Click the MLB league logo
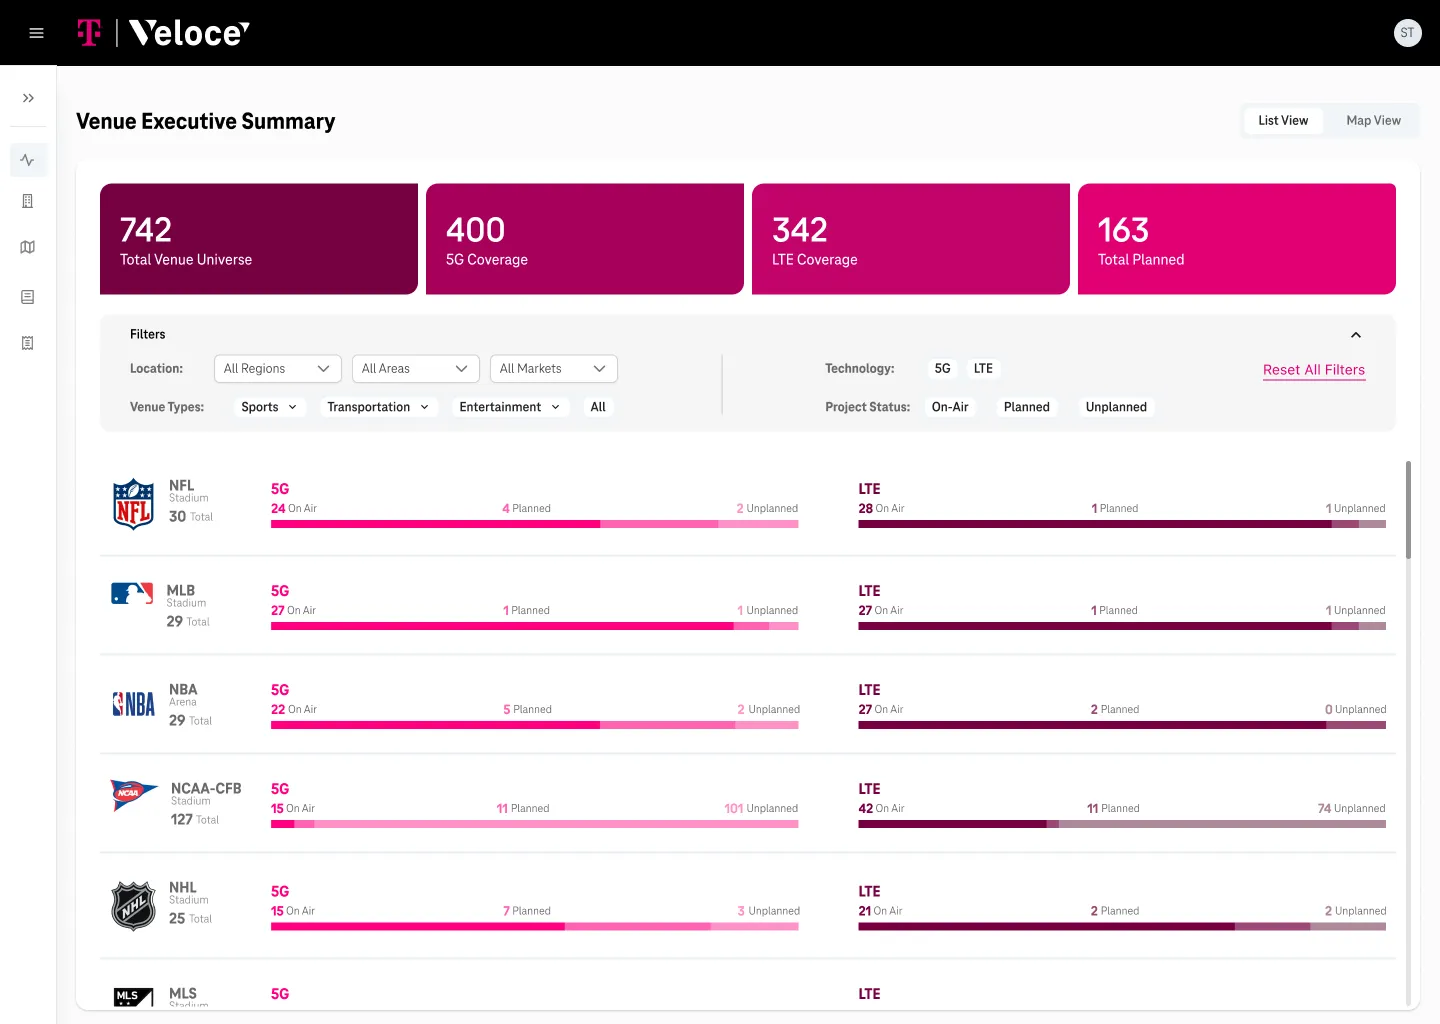1440x1024 pixels. pos(132,593)
